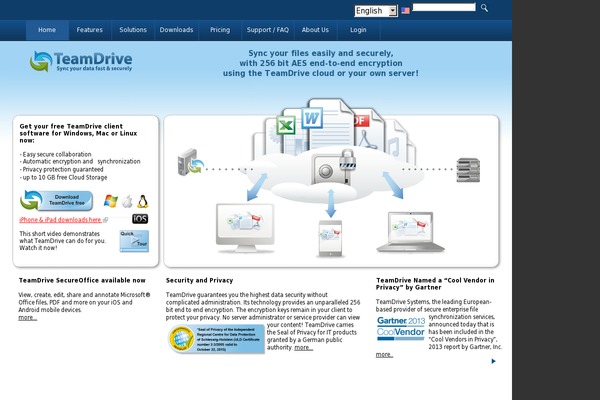Screen dimensions: 600x400
Task: Click the Security and Privacy heading
Action: pyautogui.click(x=199, y=280)
